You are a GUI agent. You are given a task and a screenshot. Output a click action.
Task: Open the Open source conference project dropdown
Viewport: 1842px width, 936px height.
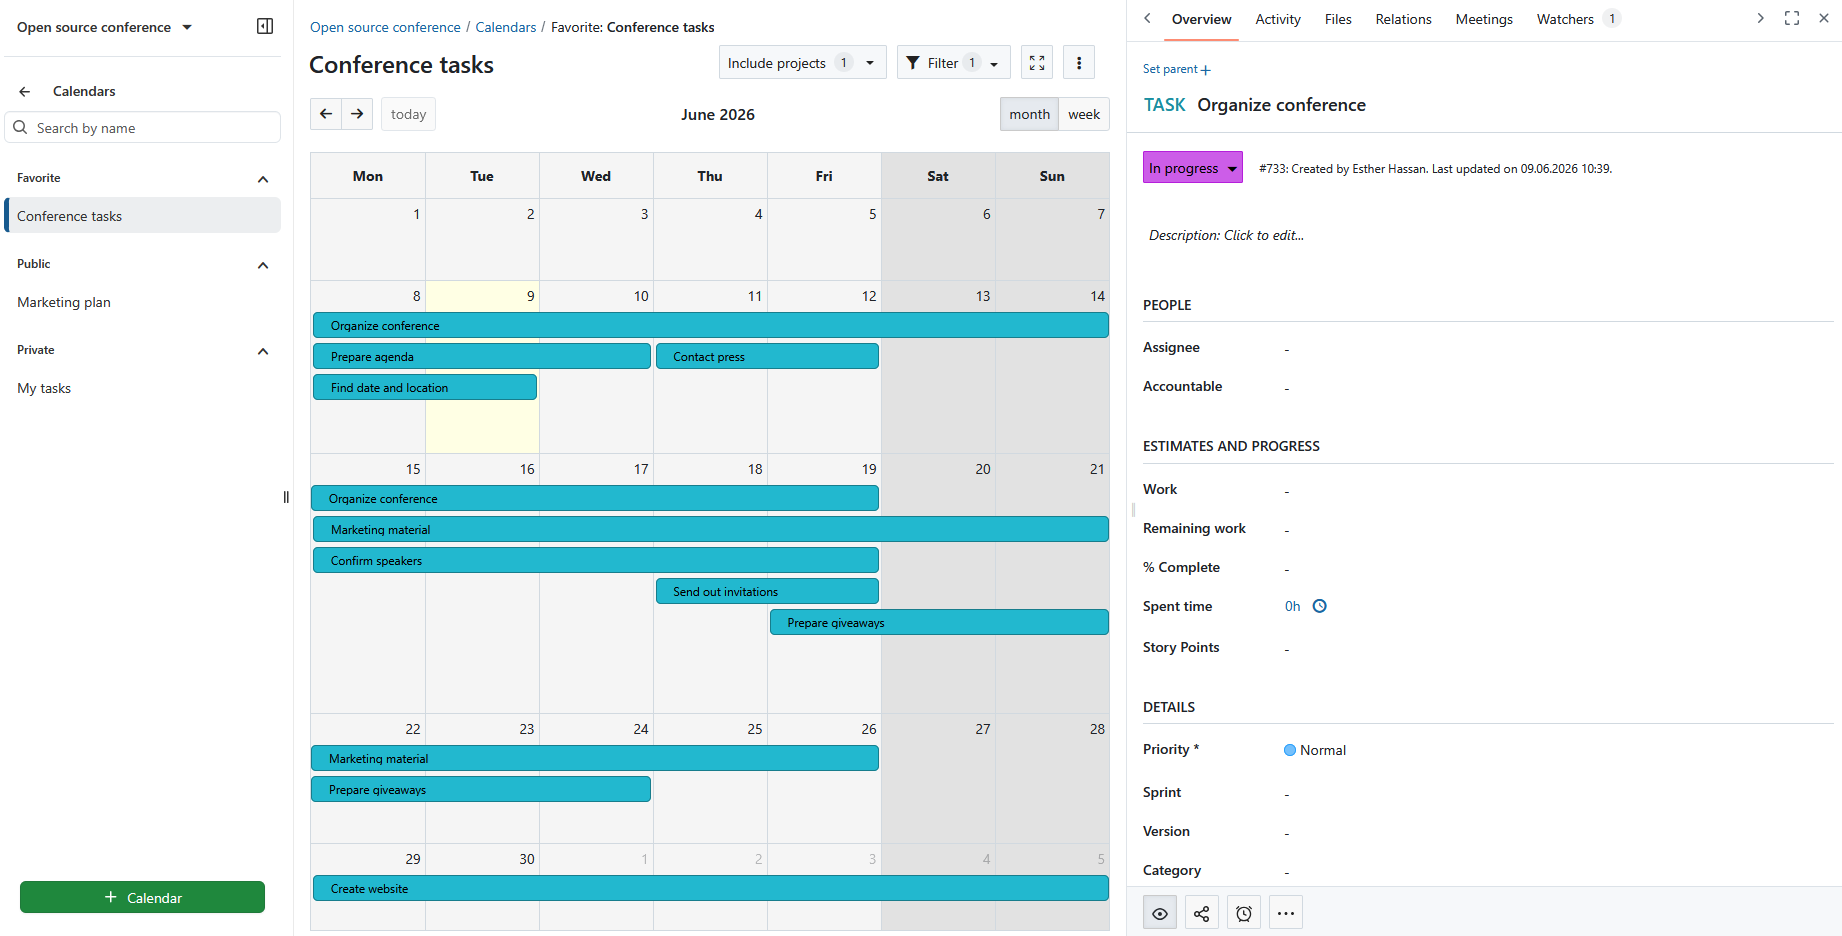pyautogui.click(x=104, y=27)
